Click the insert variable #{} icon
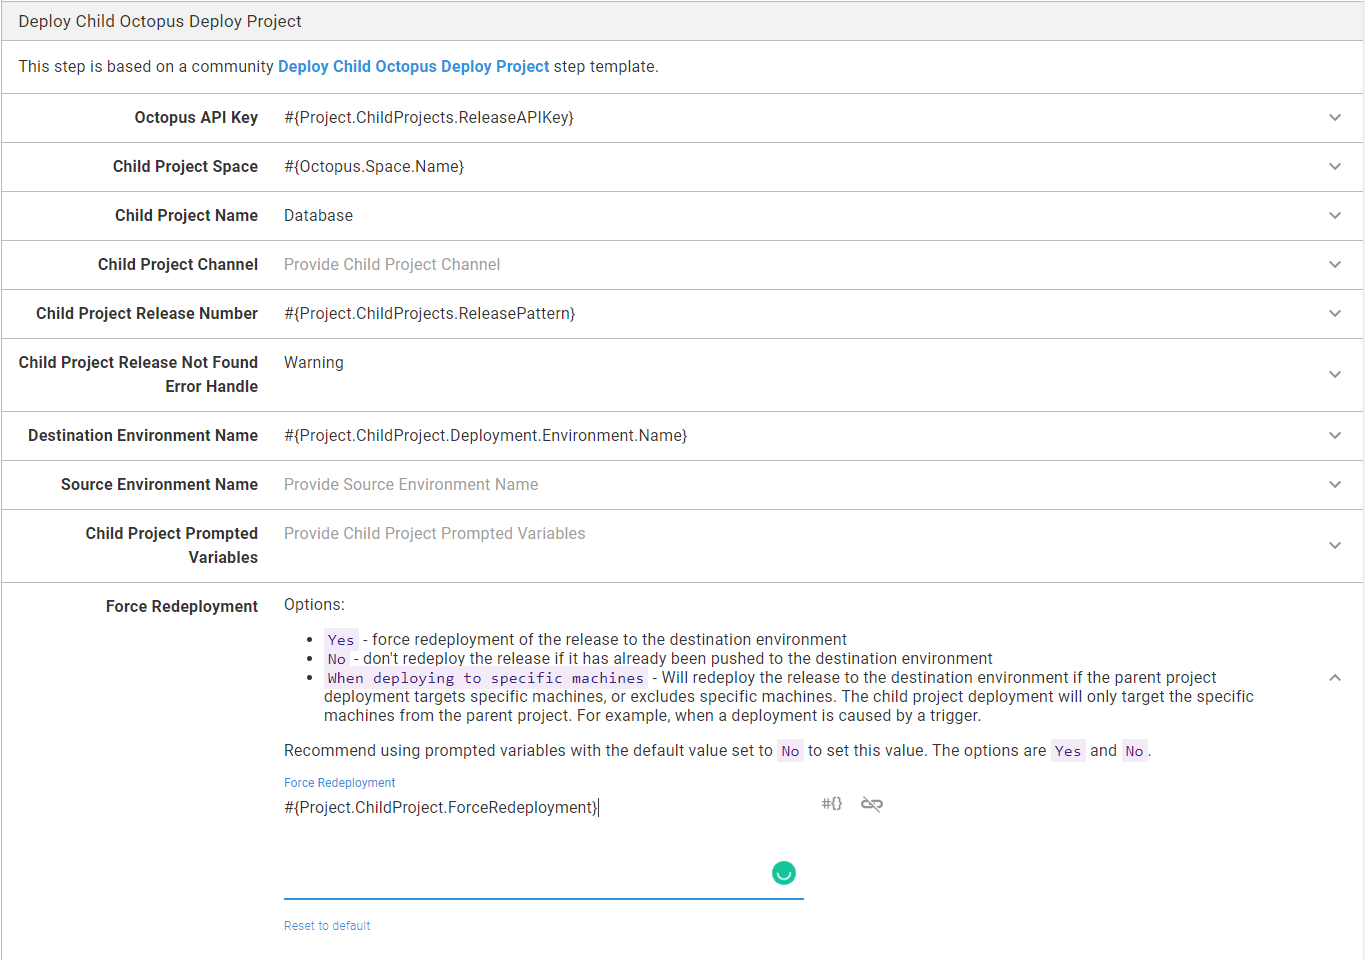This screenshot has height=960, width=1365. tap(831, 803)
